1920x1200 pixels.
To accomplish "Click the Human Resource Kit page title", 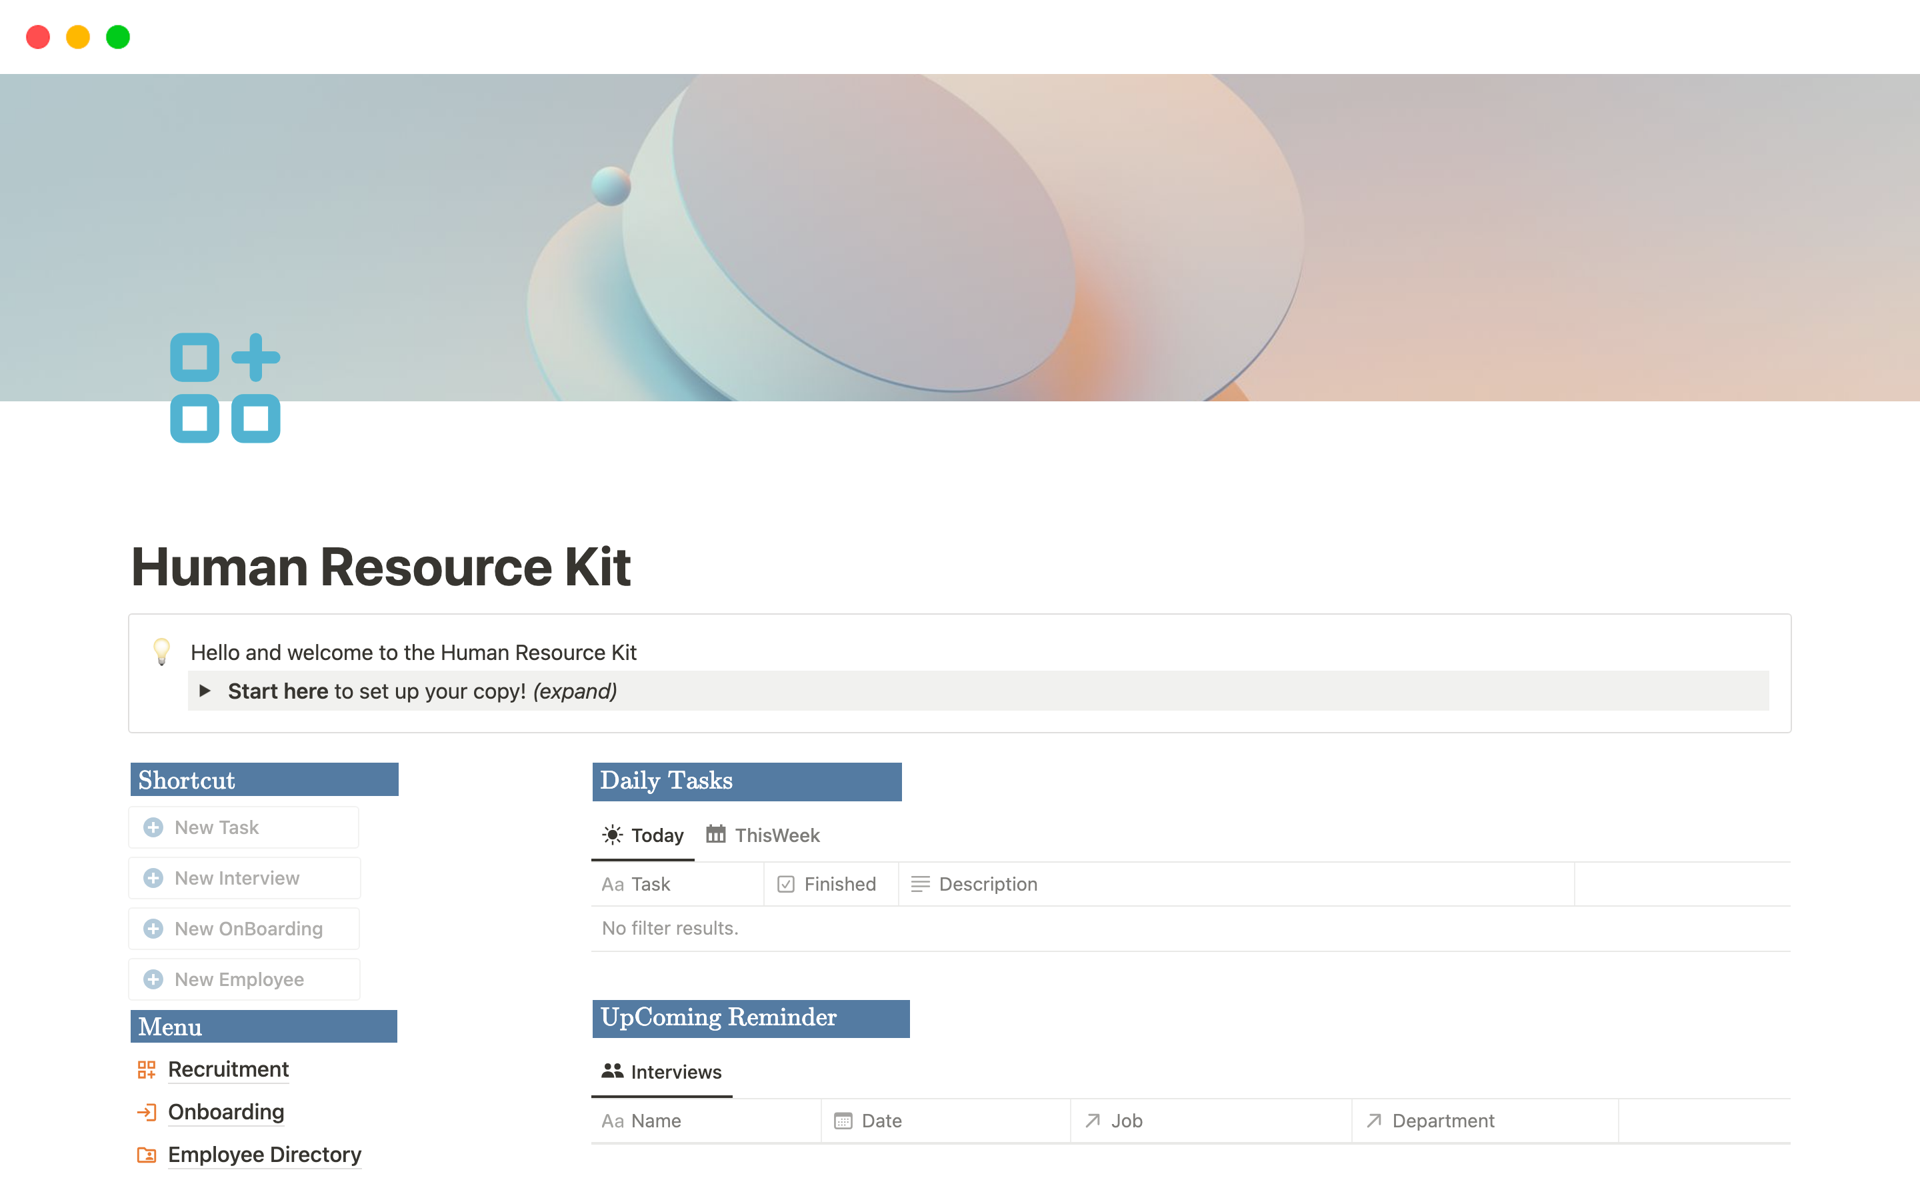I will (381, 567).
